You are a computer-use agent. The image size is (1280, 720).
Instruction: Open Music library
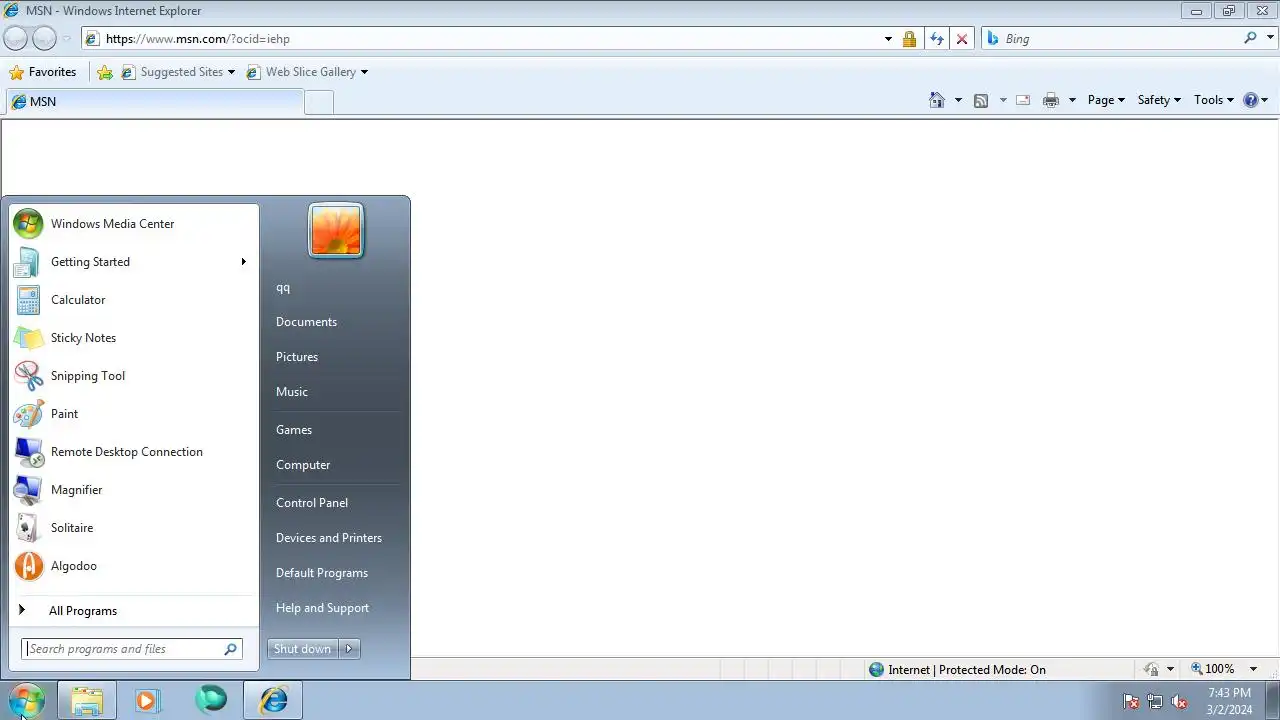(292, 392)
